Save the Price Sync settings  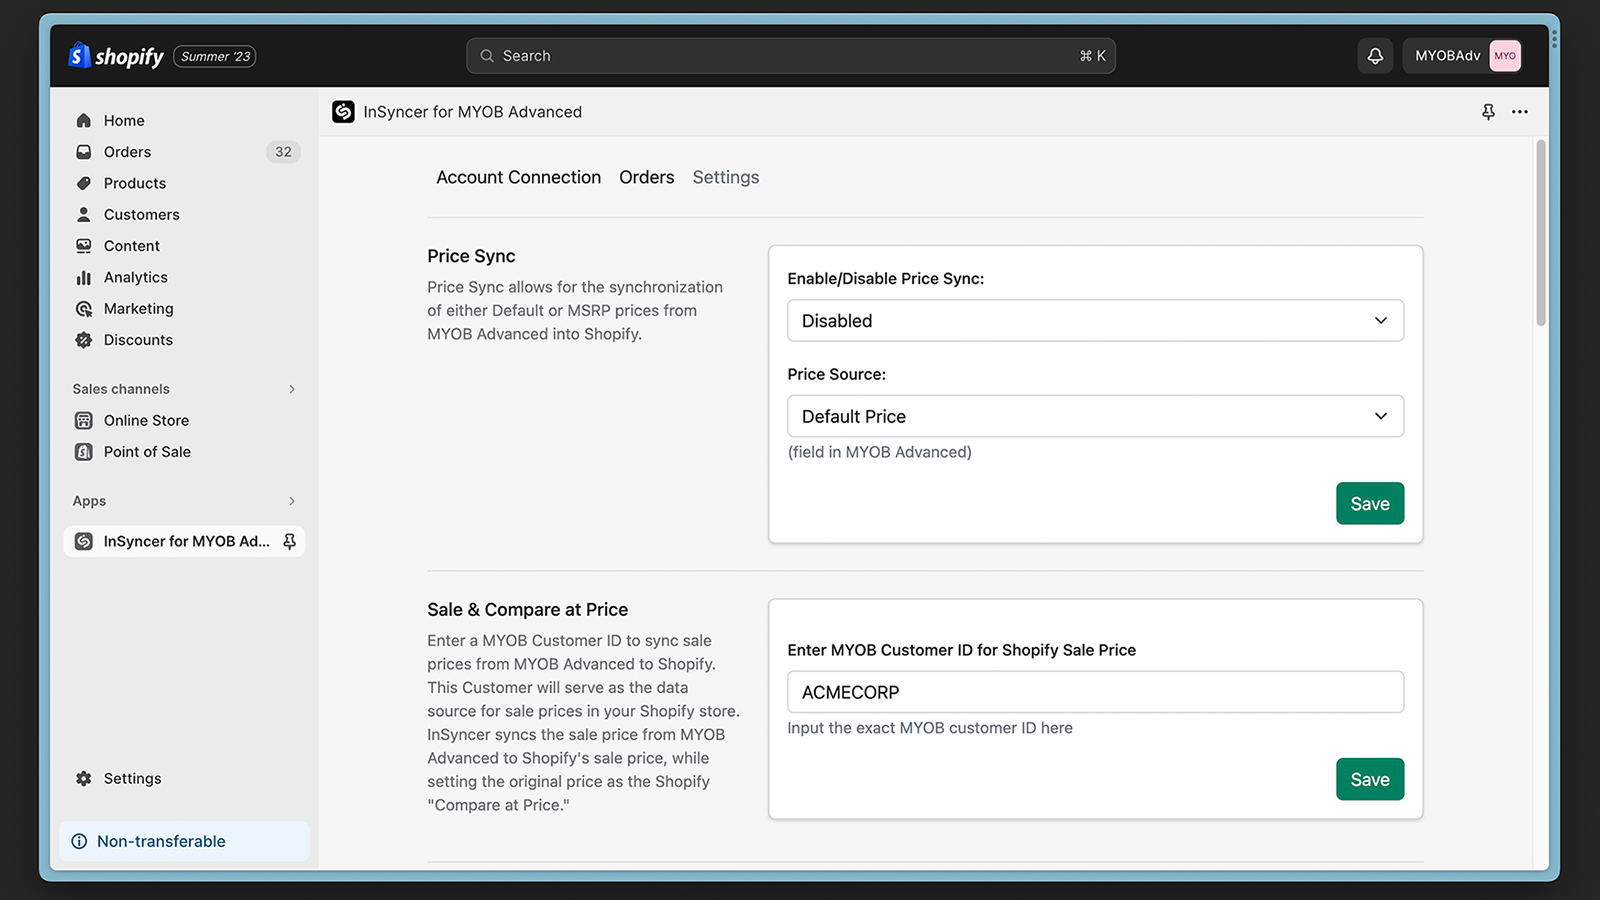1369,504
